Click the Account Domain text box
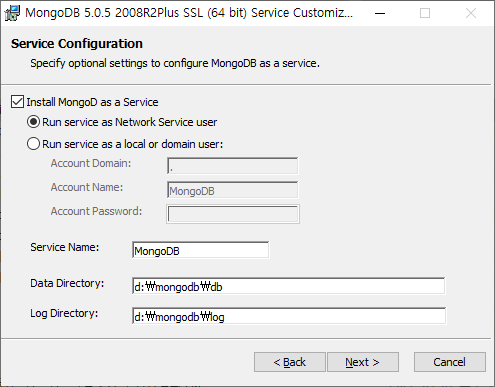This screenshot has height=387, width=495. coord(232,166)
